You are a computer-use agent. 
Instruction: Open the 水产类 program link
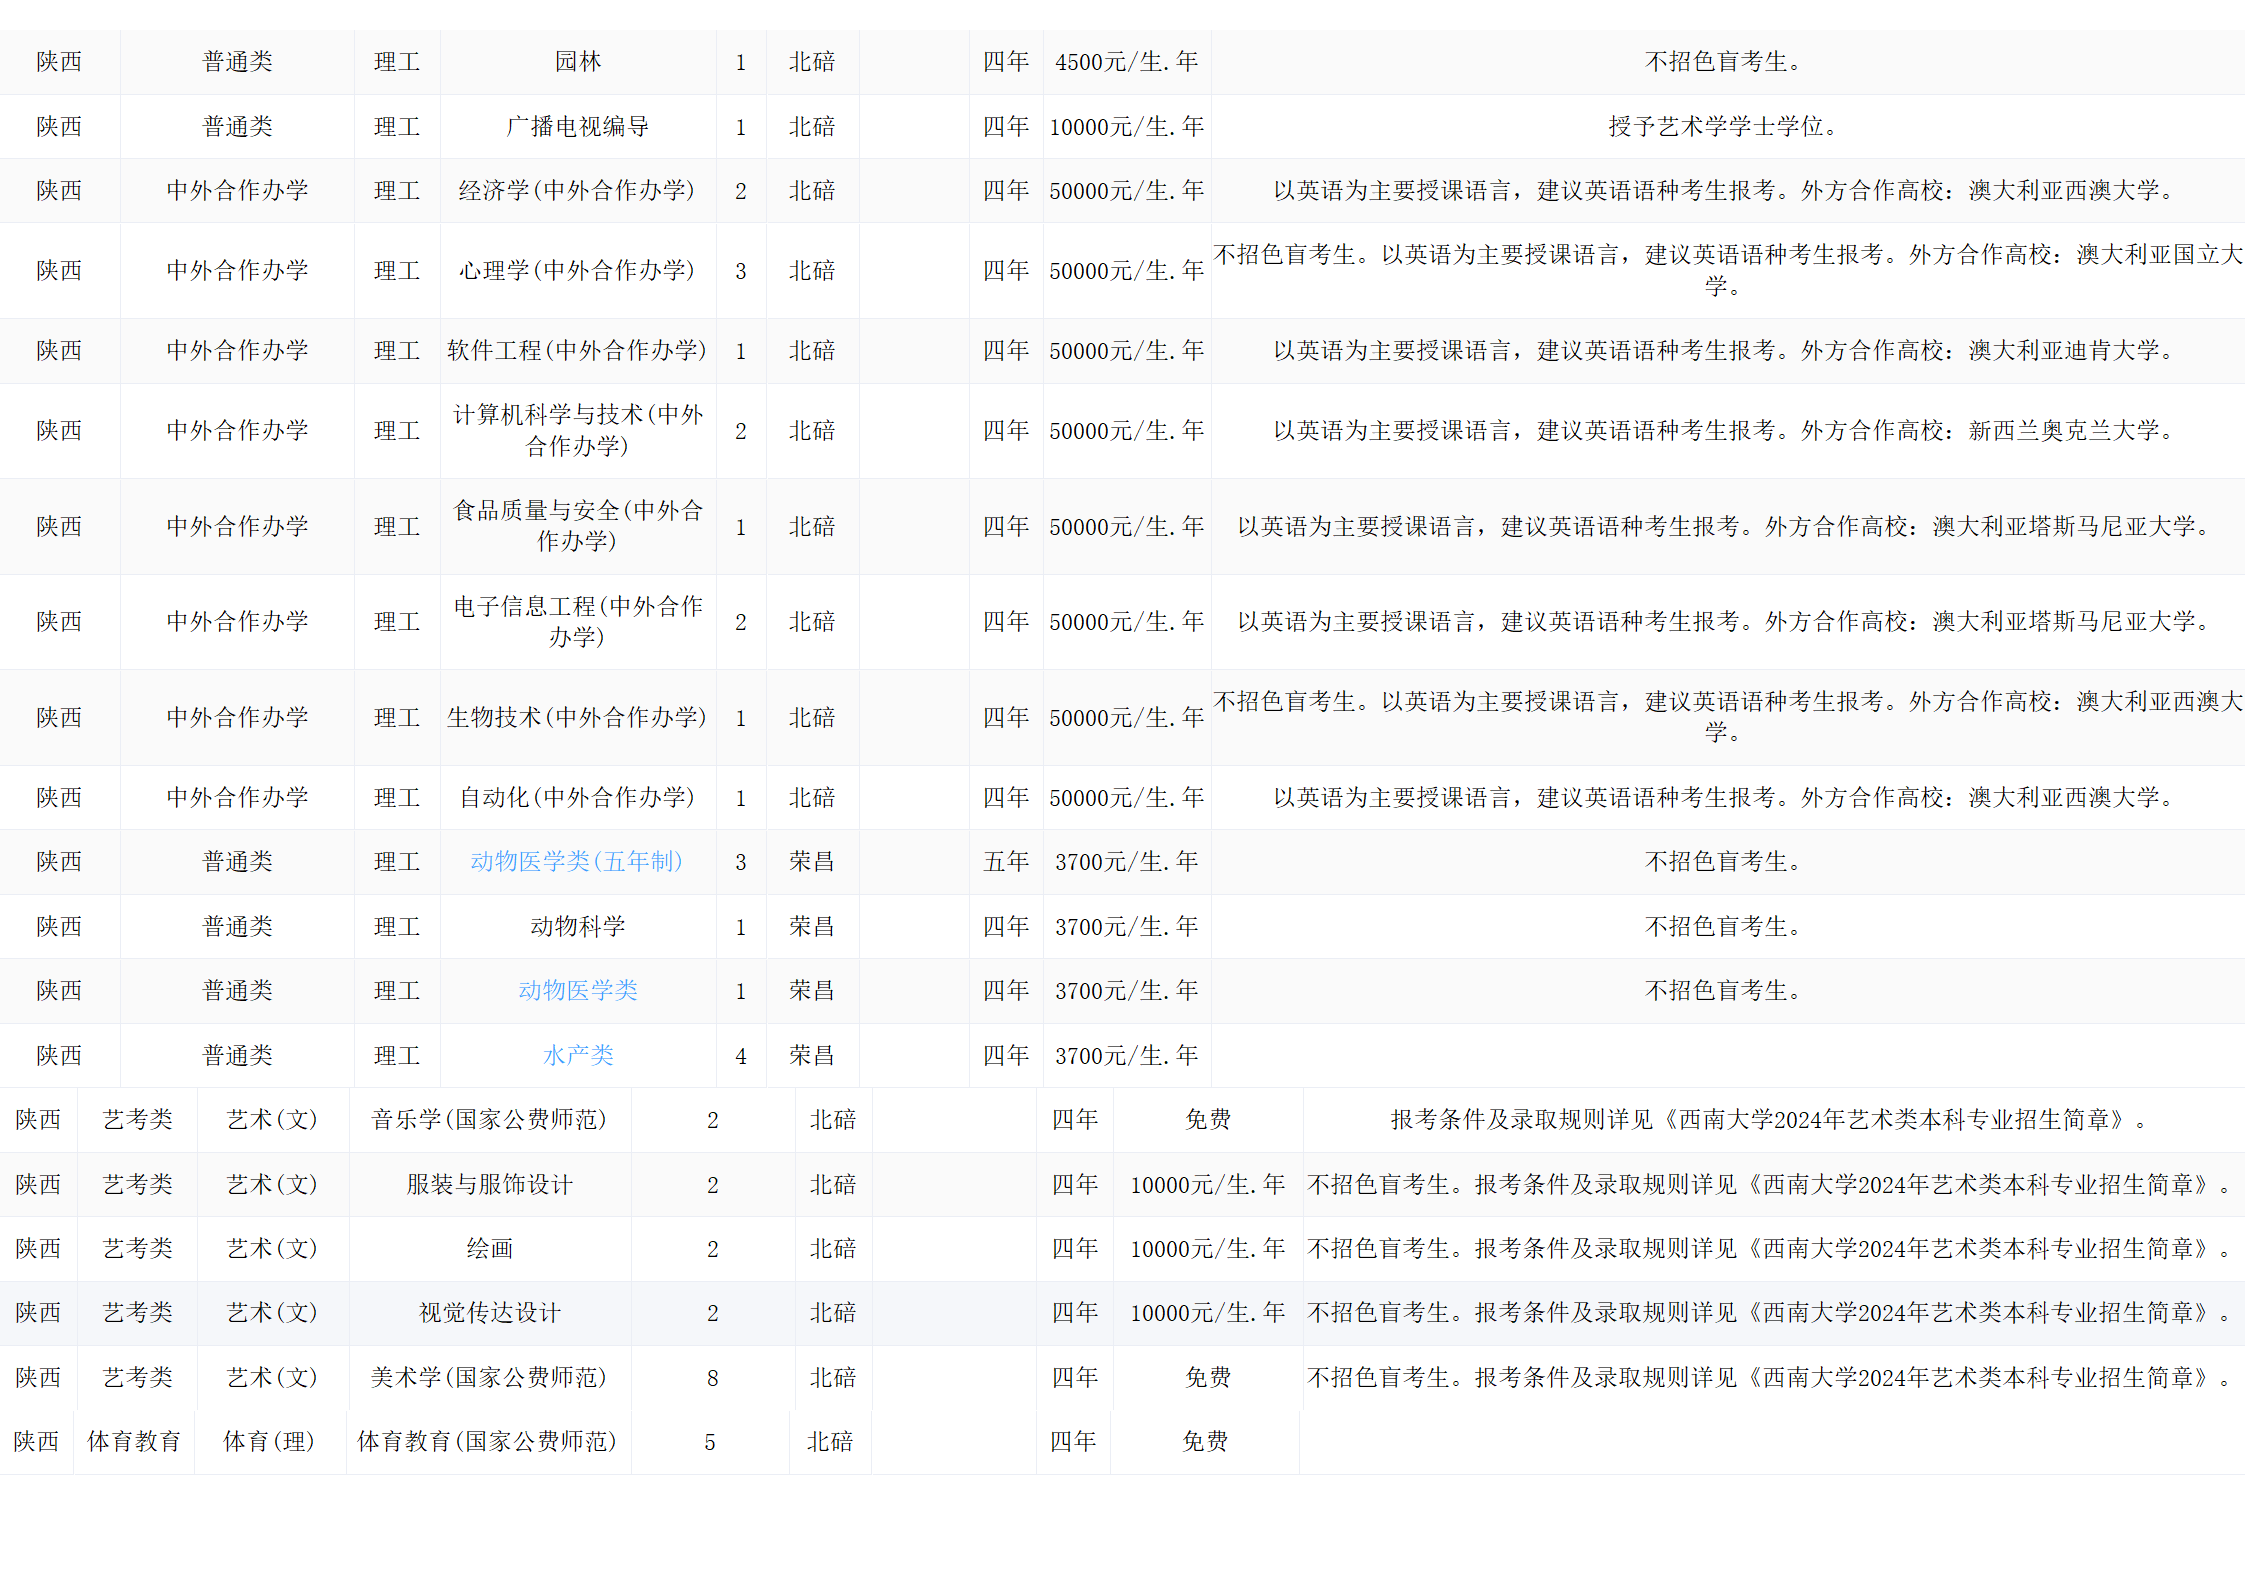pyautogui.click(x=577, y=1055)
